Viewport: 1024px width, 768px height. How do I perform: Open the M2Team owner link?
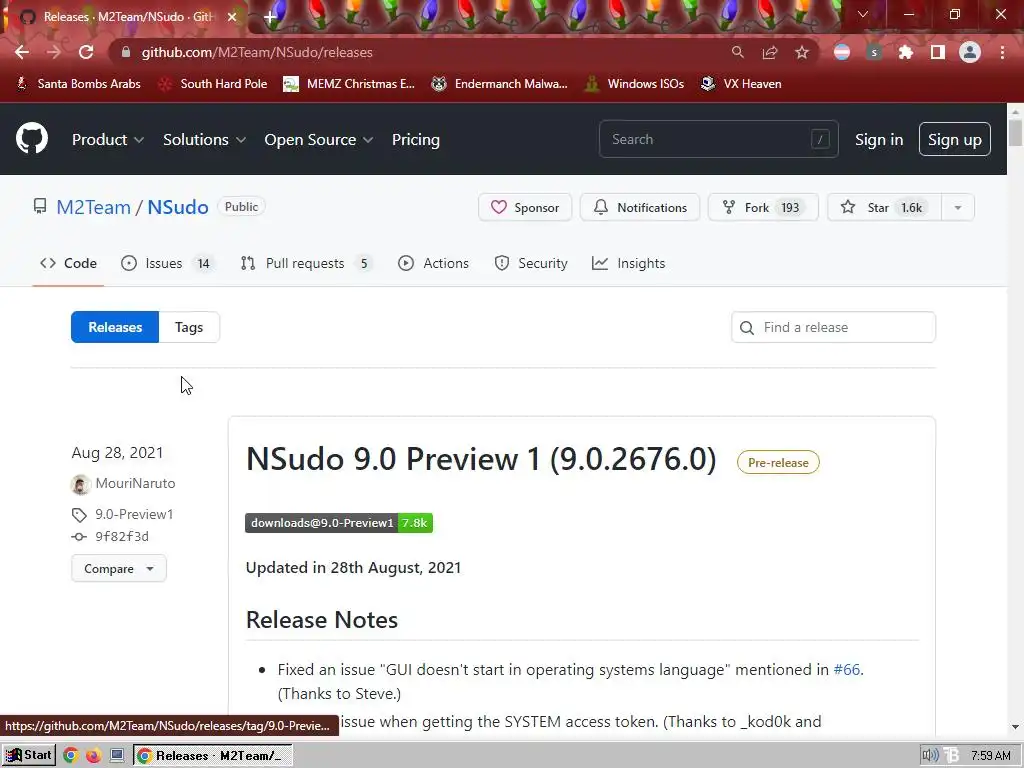(x=93, y=207)
